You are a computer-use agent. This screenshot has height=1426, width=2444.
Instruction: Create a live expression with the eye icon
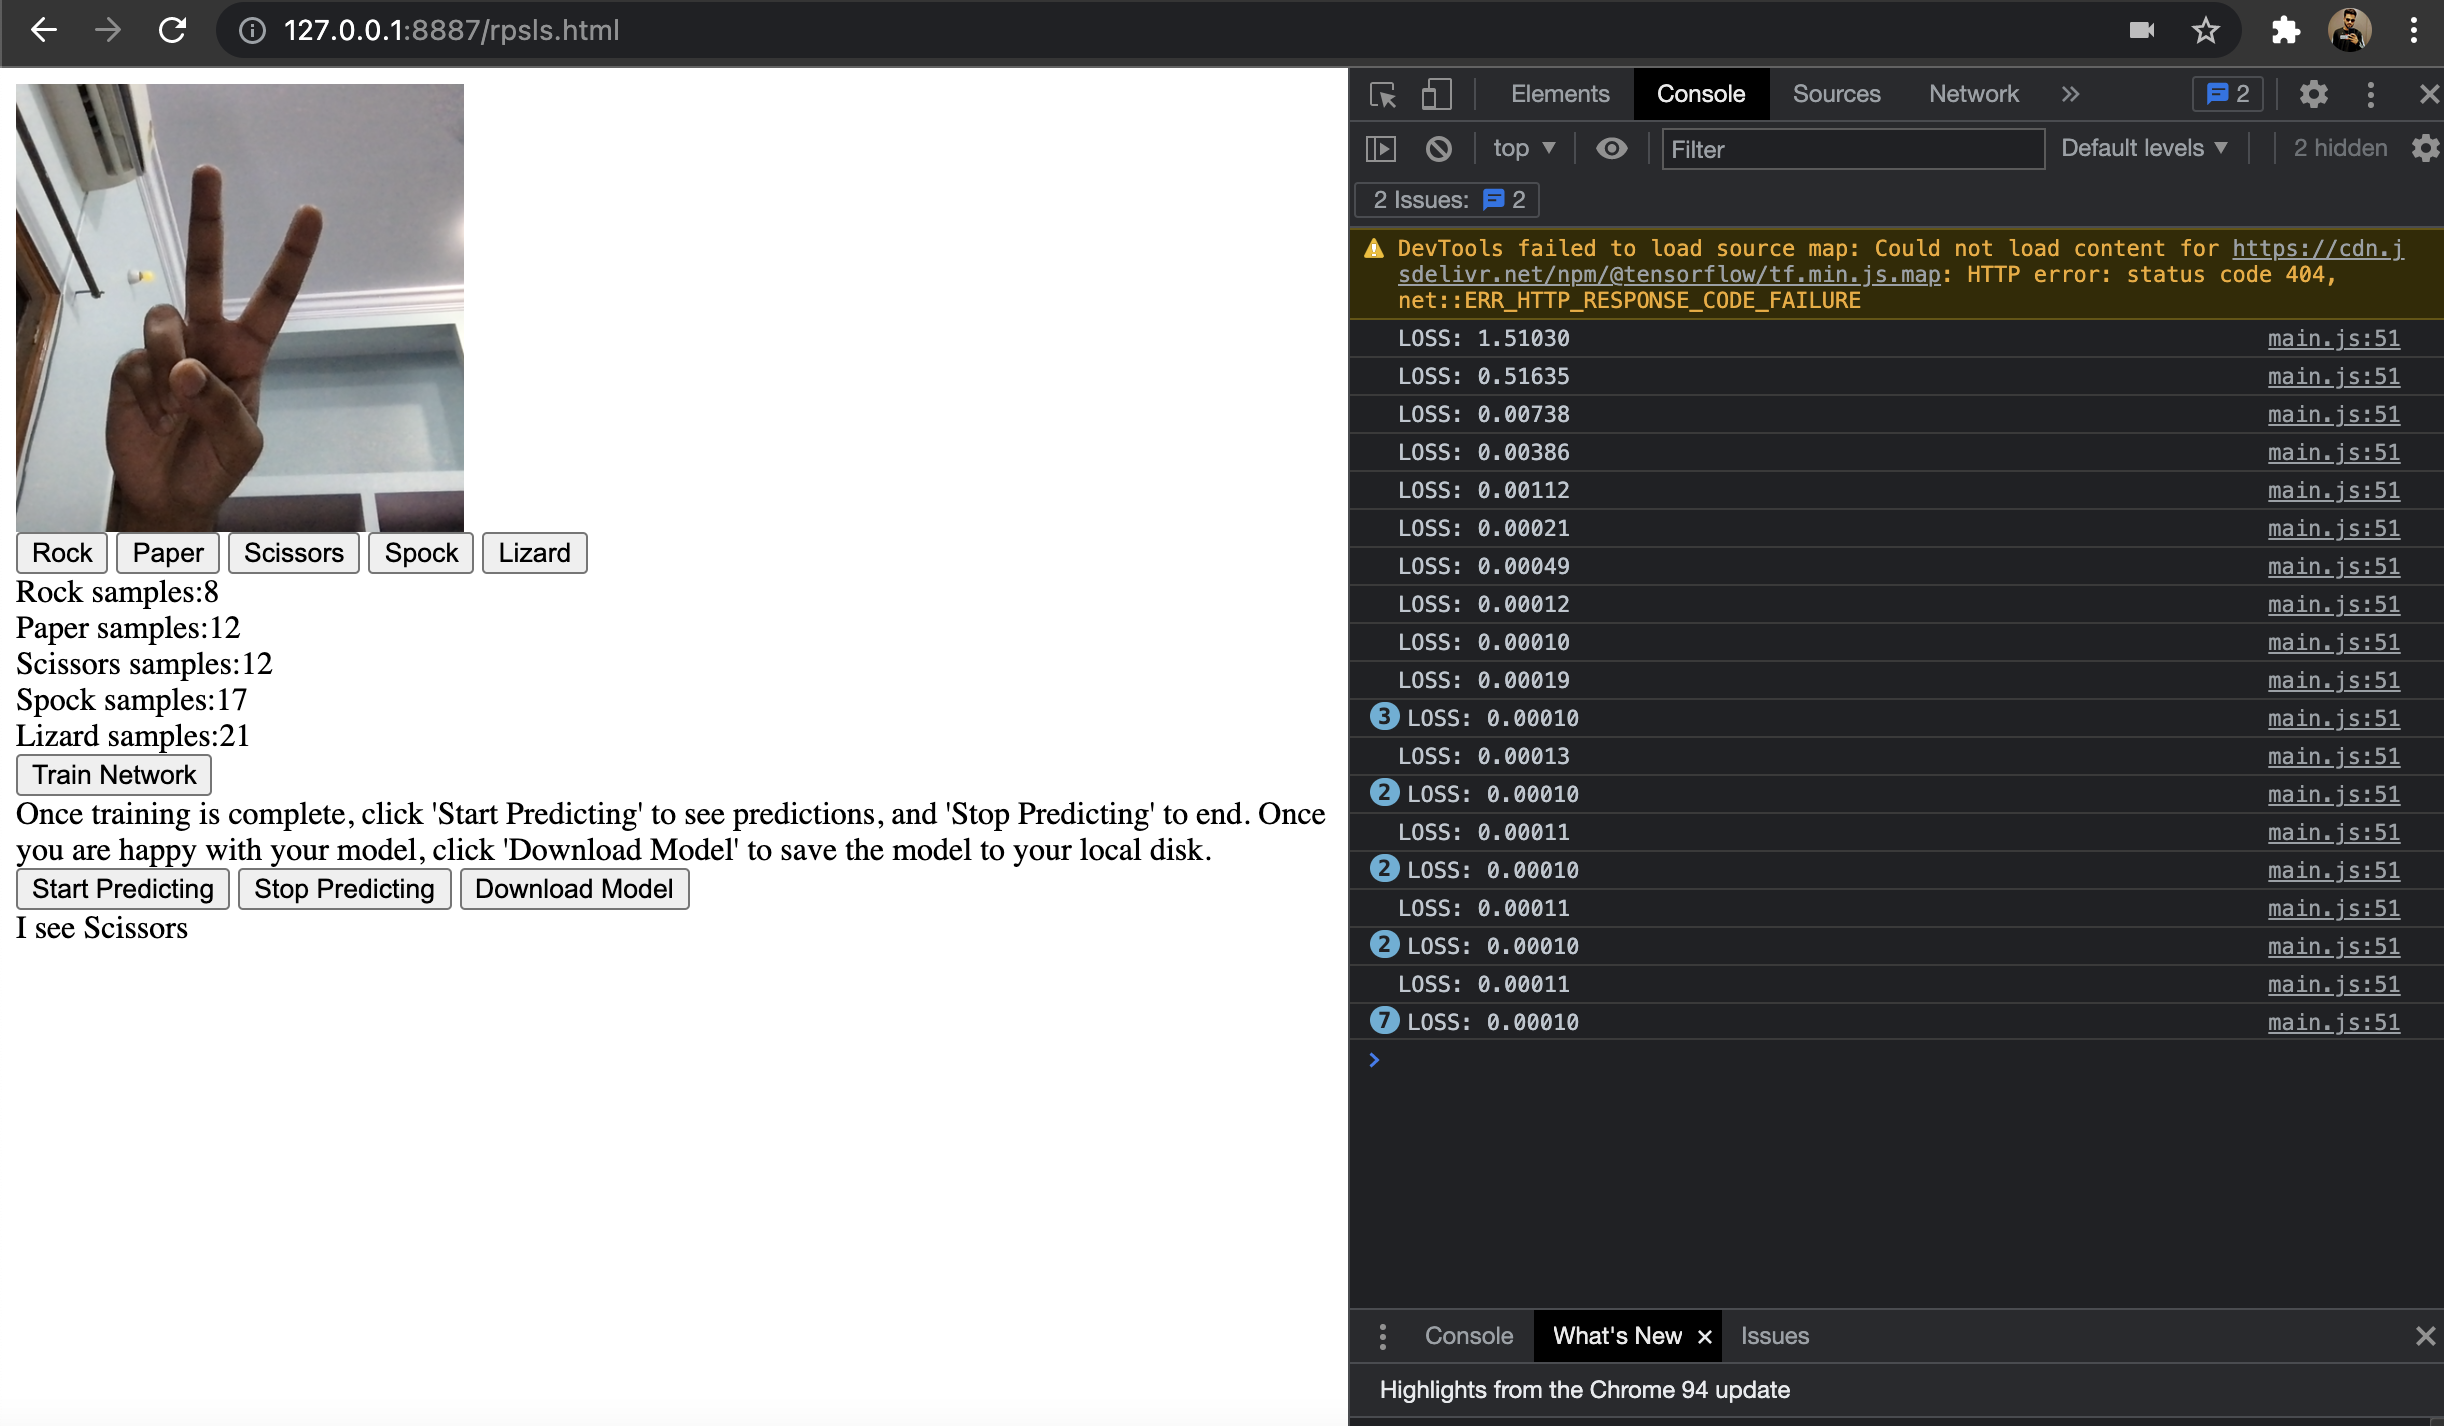pyautogui.click(x=1610, y=147)
